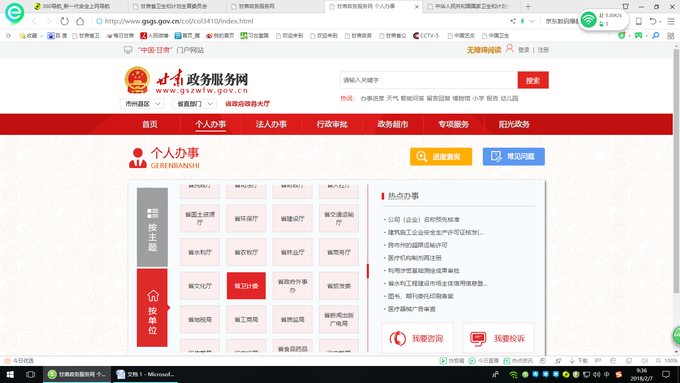
Task: Click the 进度查询 orange button
Action: (x=441, y=157)
